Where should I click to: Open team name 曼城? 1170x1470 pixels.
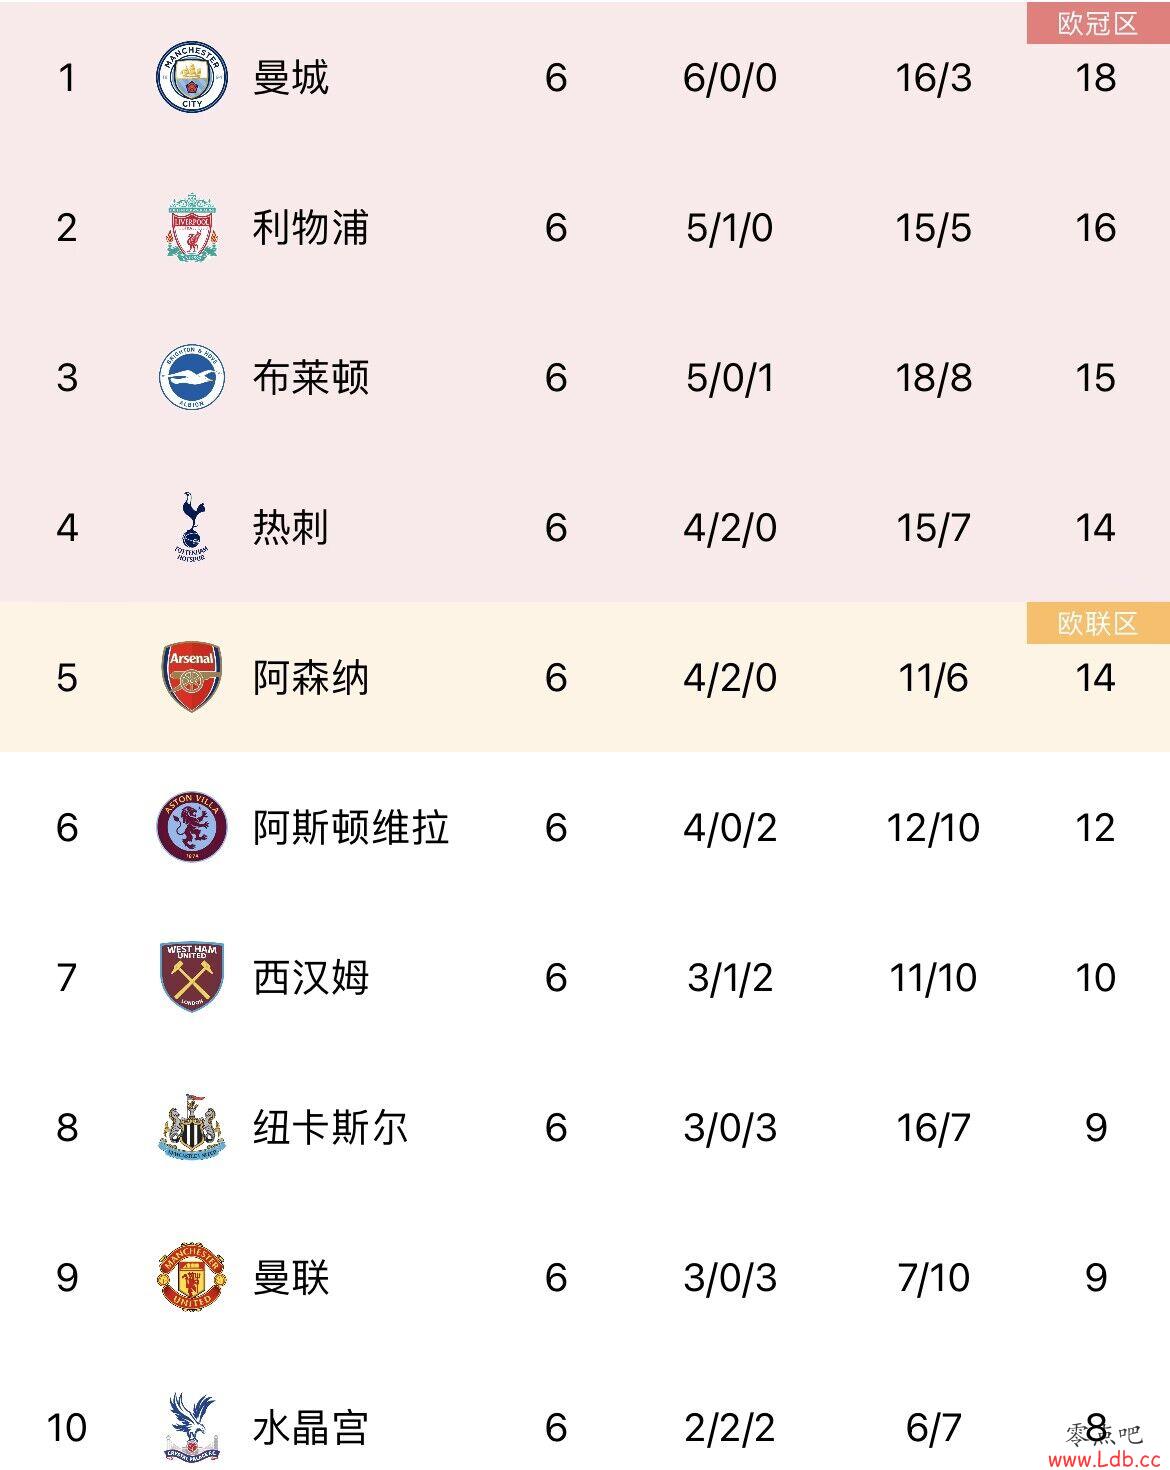290,77
